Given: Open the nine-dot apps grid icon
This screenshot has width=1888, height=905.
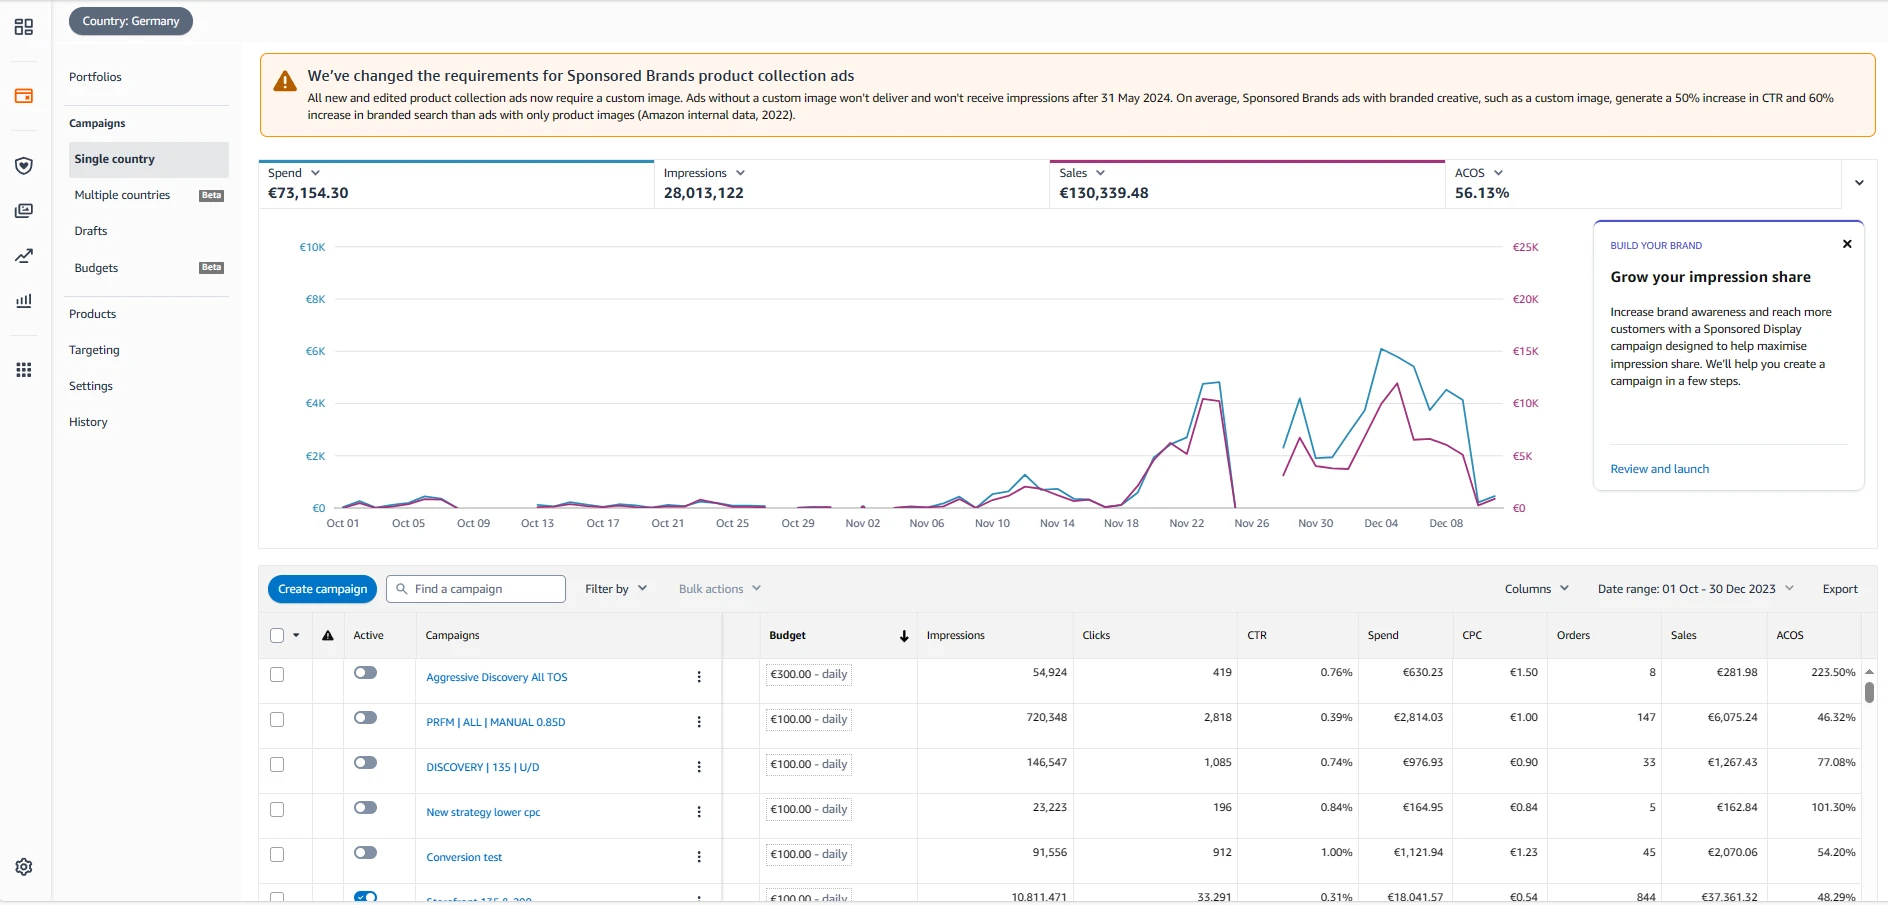Looking at the screenshot, I should (x=24, y=370).
